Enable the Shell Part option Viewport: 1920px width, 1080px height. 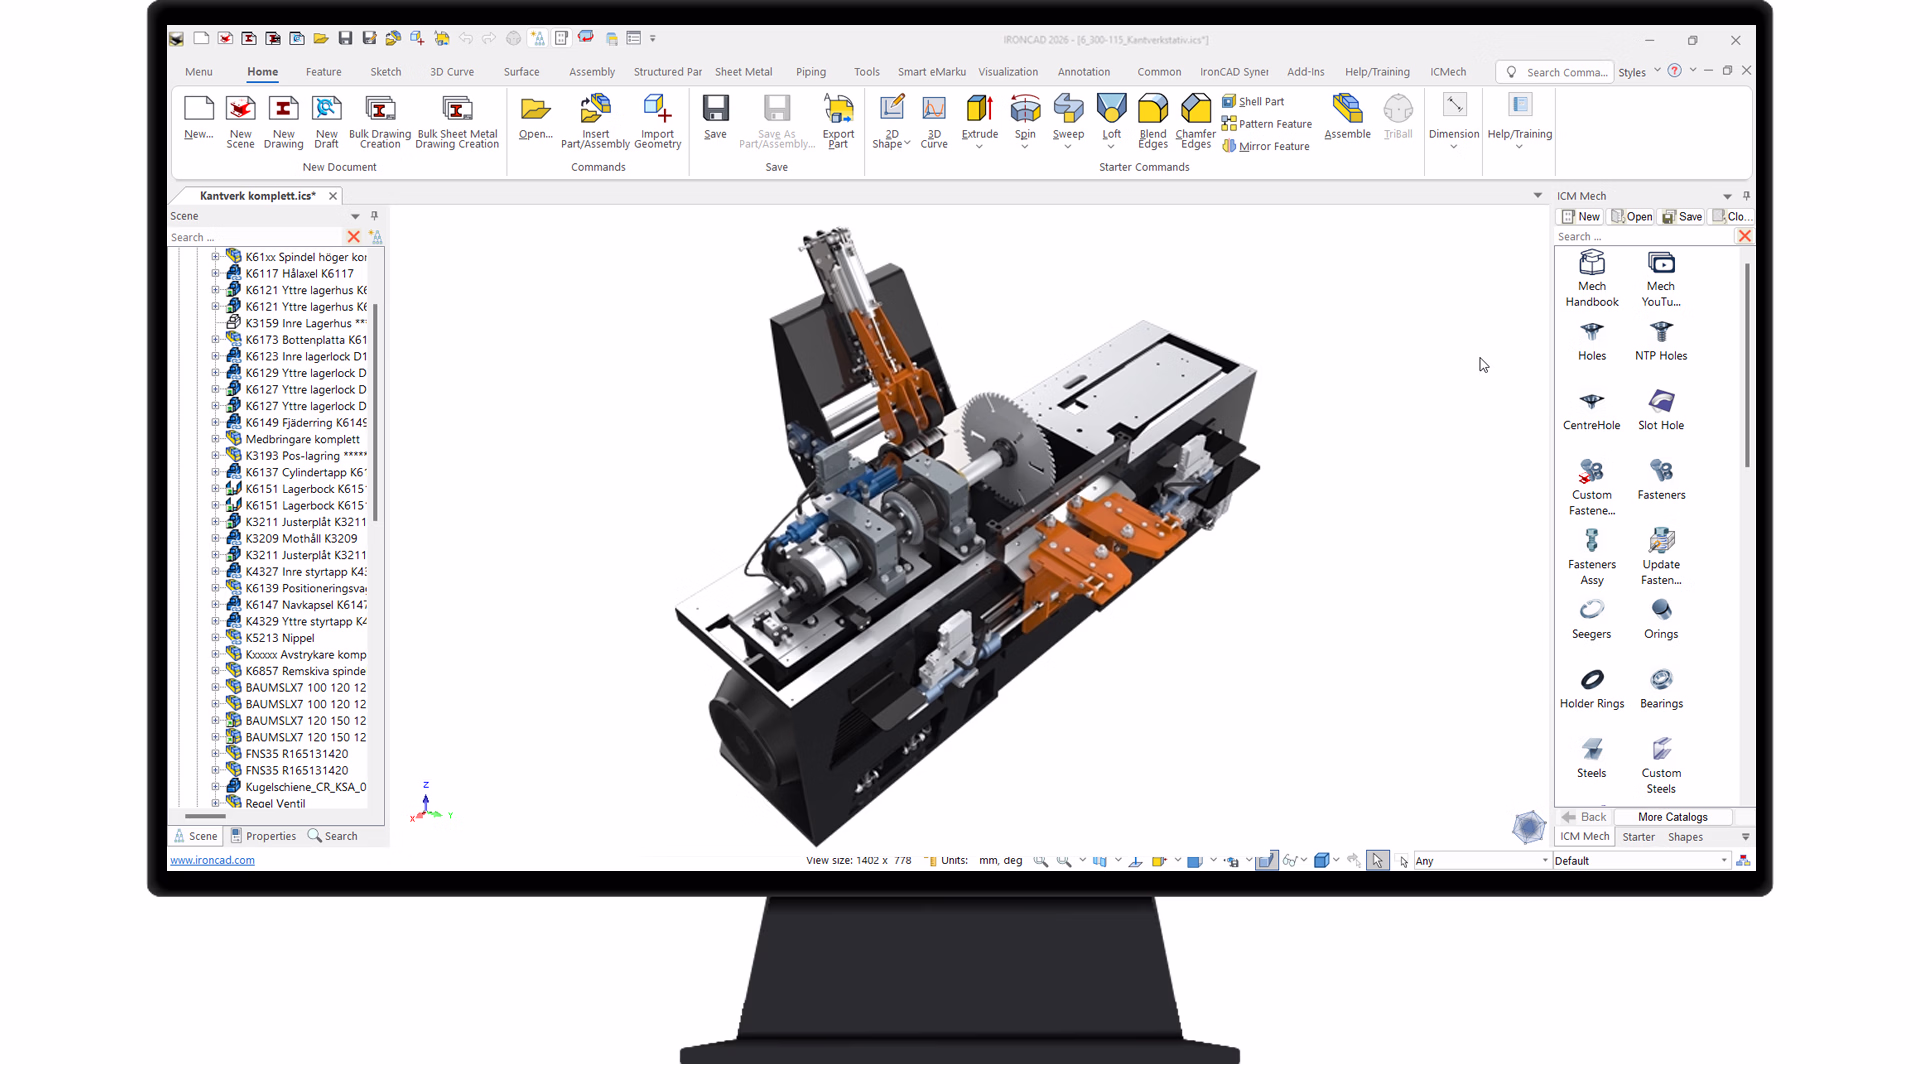tap(1253, 101)
